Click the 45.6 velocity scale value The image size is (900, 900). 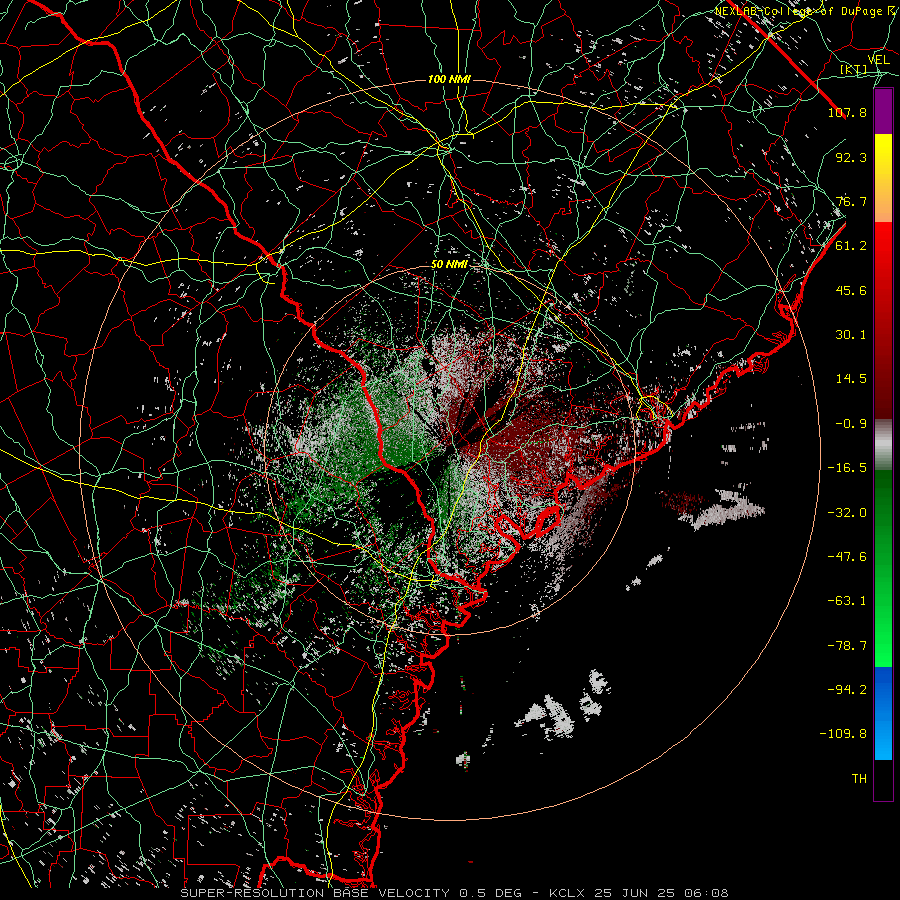[x=851, y=290]
